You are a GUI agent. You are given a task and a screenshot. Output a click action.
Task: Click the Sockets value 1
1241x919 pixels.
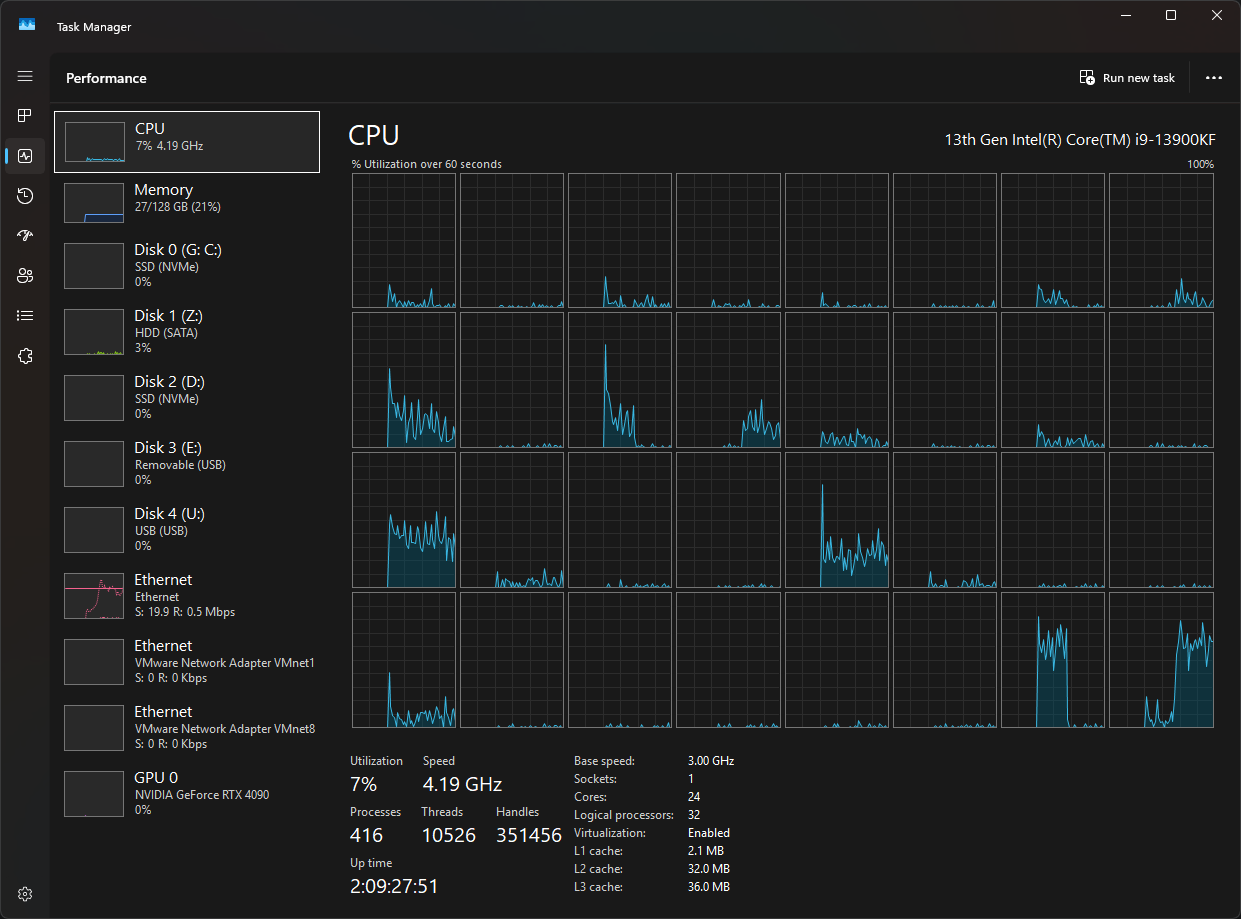691,779
